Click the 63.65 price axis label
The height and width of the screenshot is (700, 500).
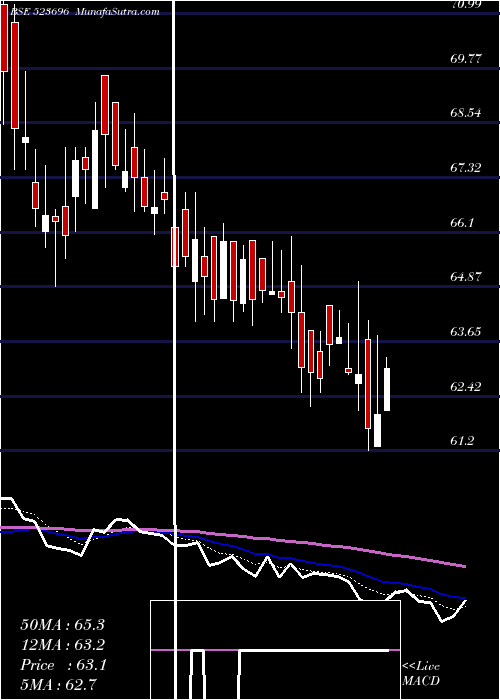click(x=465, y=332)
